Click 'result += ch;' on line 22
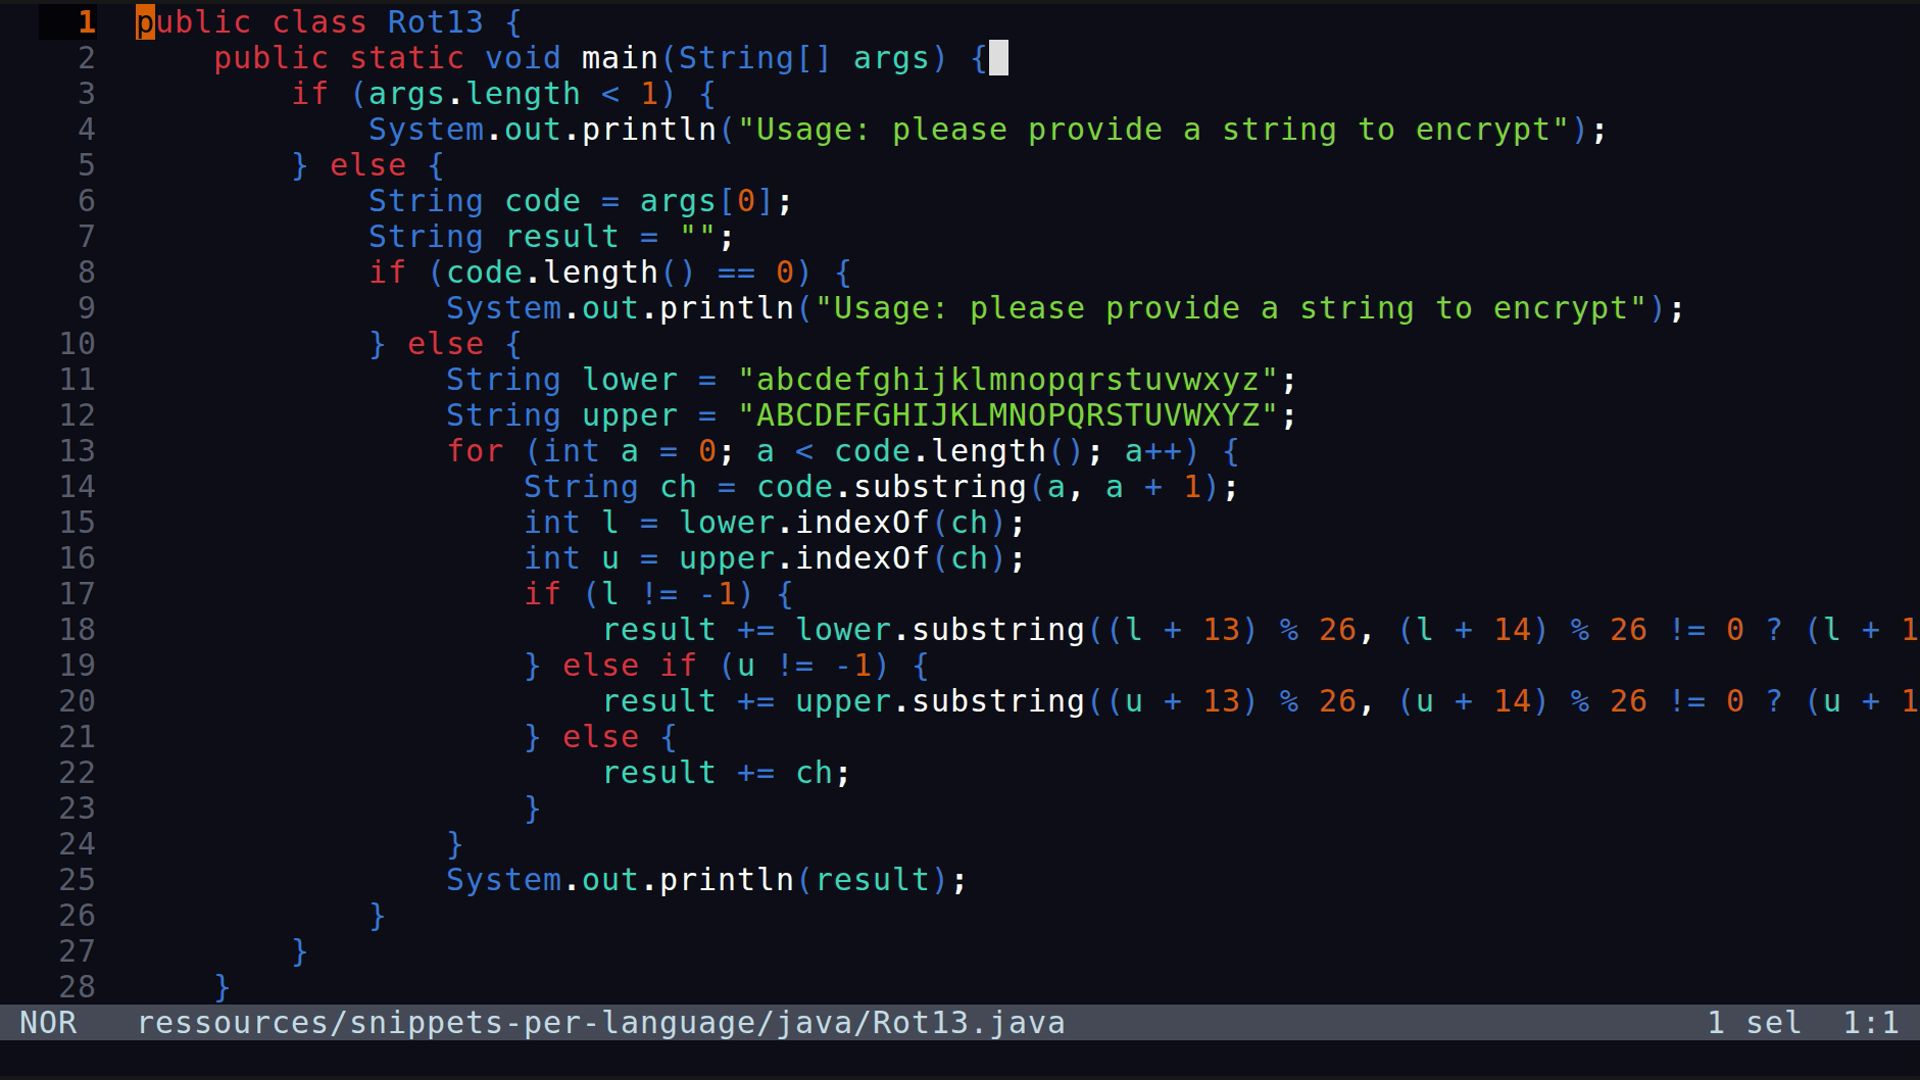Viewport: 1920px width, 1080px height. pyautogui.click(x=727, y=773)
